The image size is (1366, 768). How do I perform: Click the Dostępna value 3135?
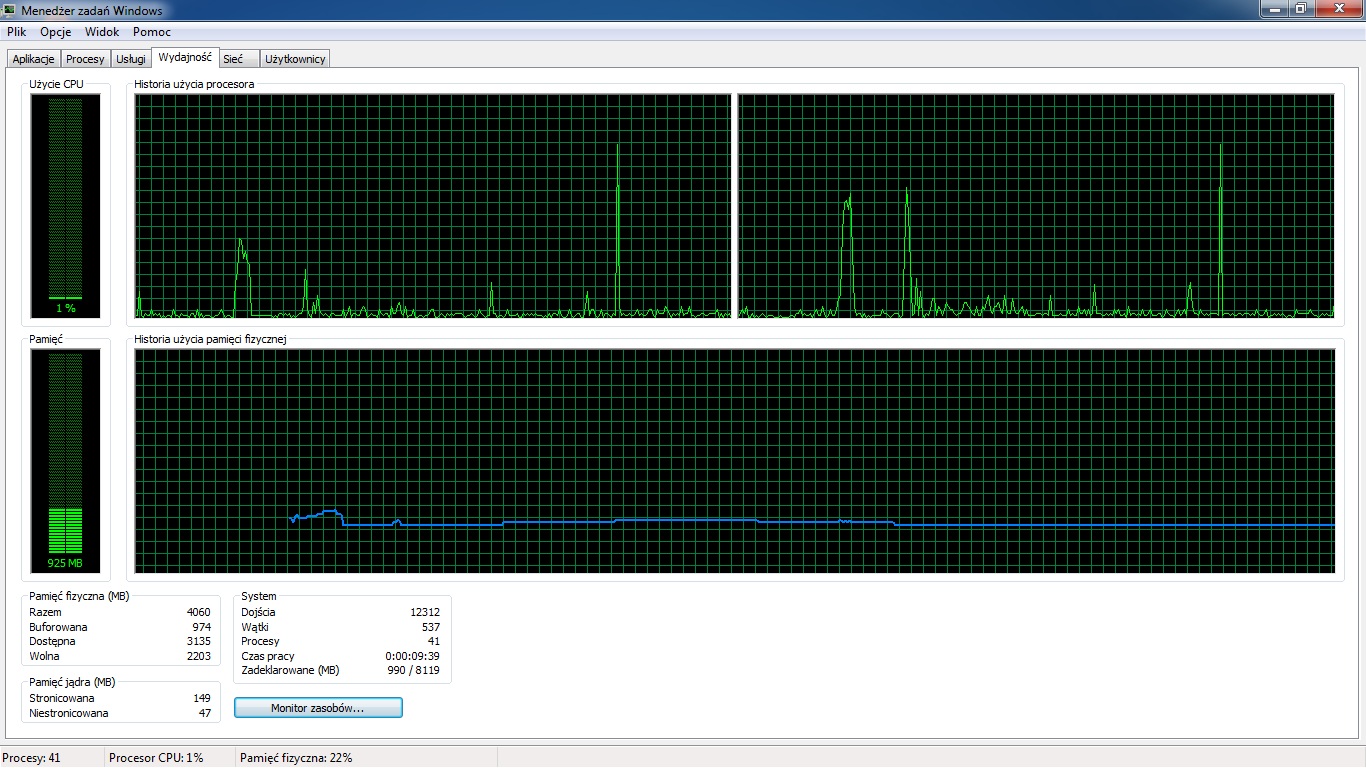pos(199,641)
